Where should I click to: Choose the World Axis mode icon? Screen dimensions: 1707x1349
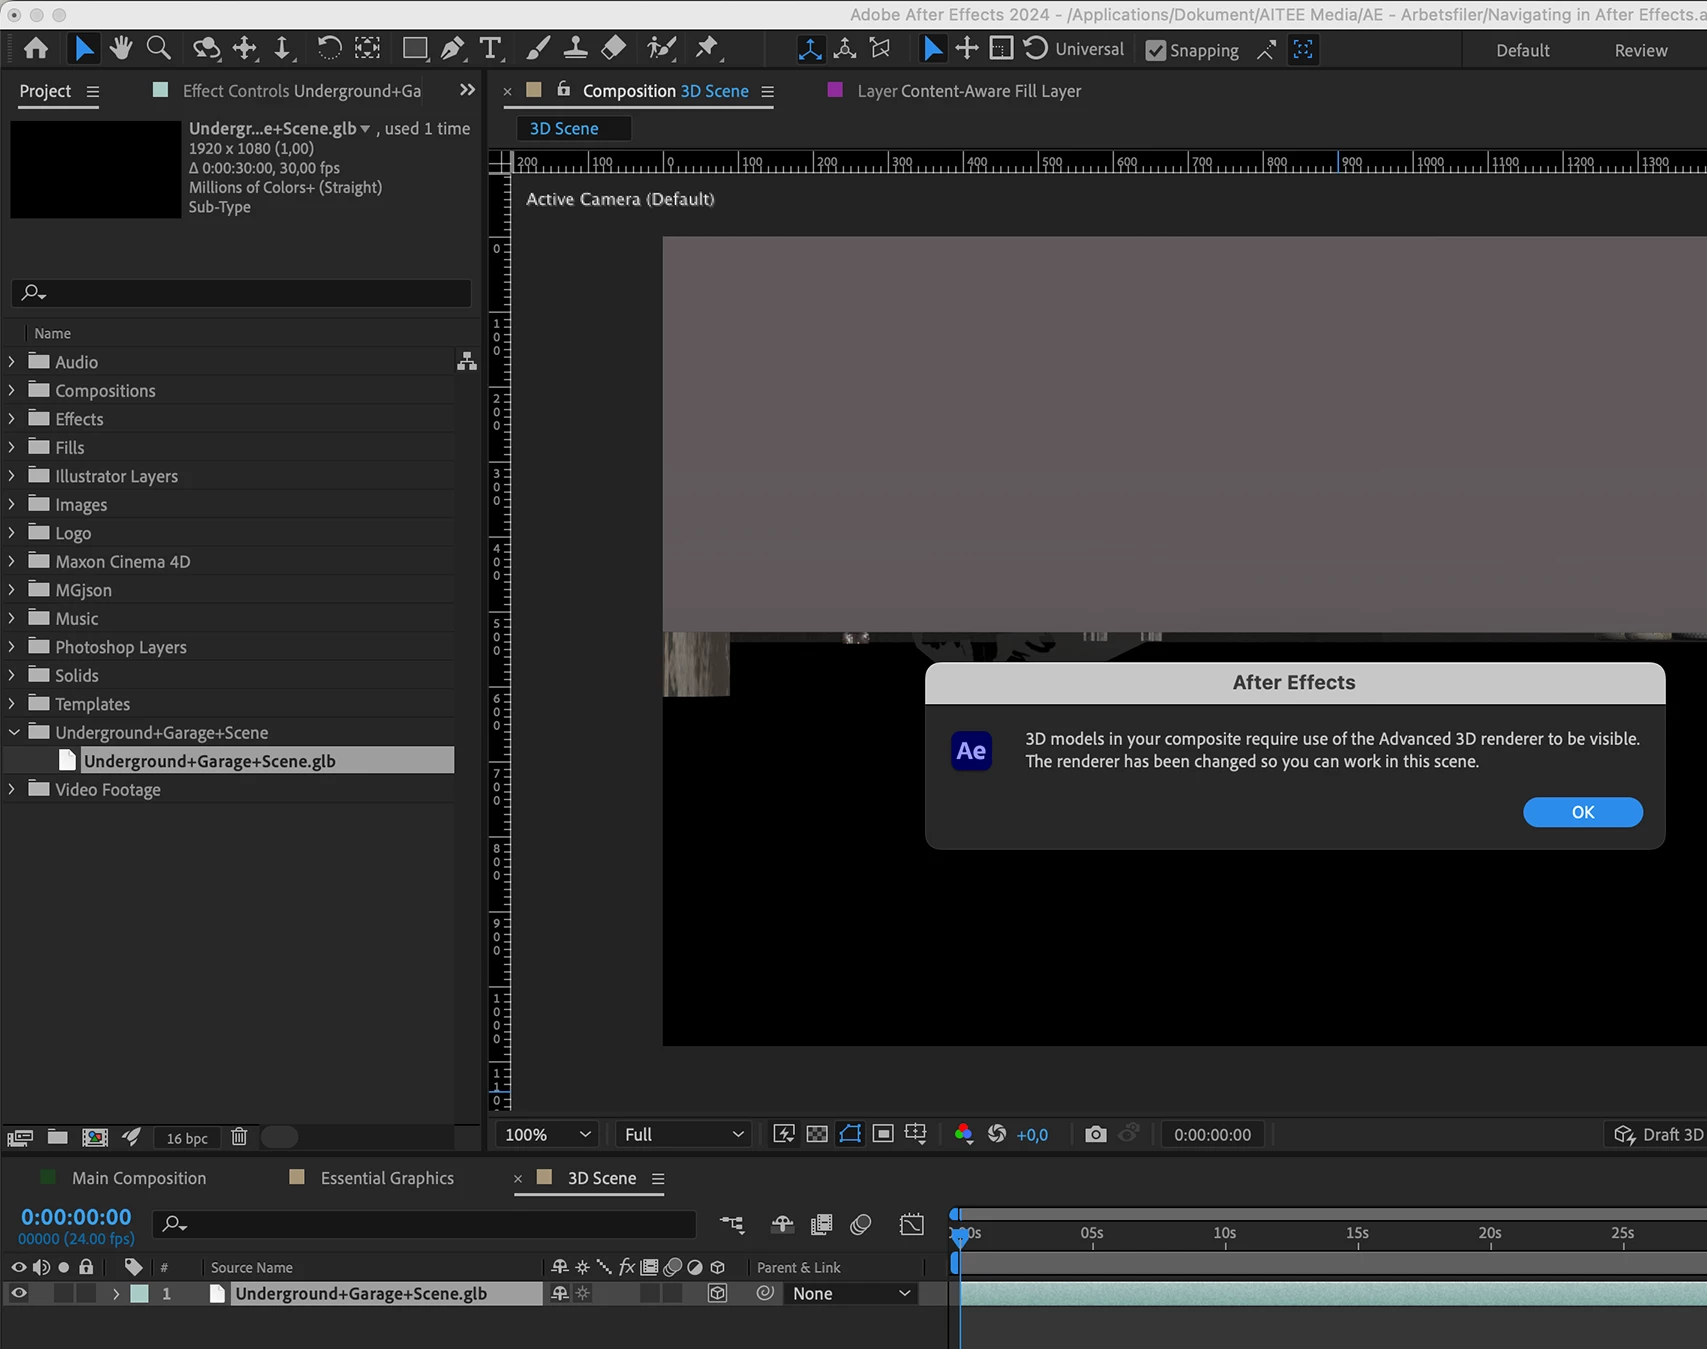pos(845,49)
